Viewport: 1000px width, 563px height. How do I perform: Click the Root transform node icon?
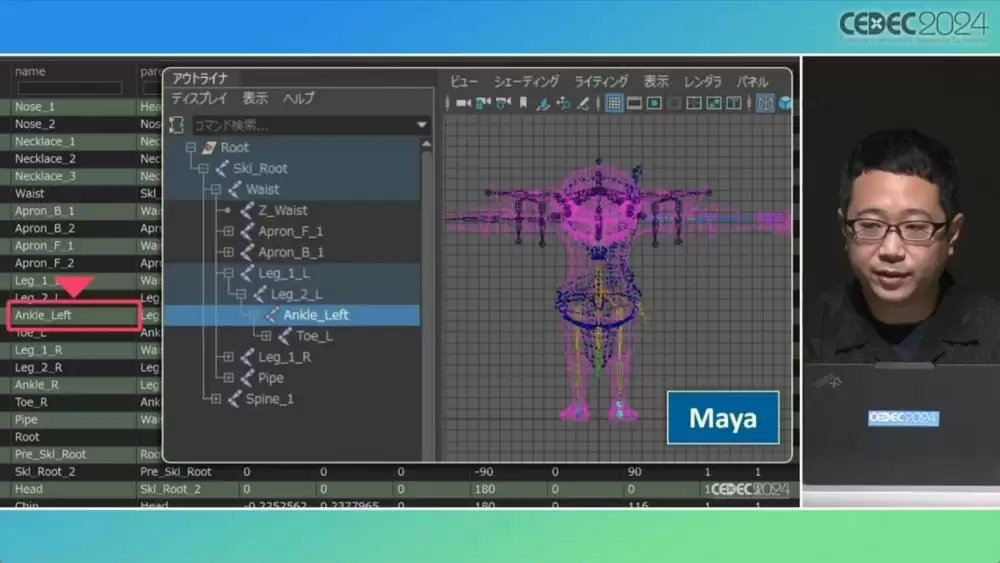209,148
